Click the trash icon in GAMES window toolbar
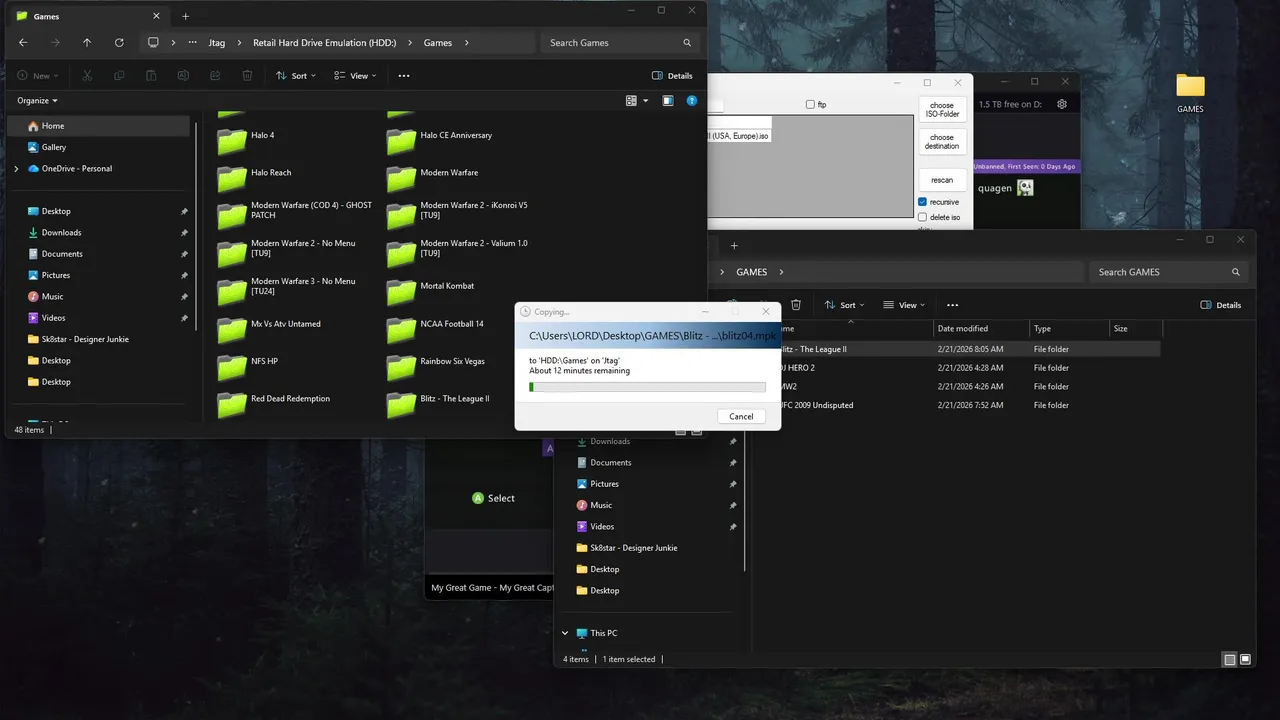Viewport: 1280px width, 720px height. 796,305
